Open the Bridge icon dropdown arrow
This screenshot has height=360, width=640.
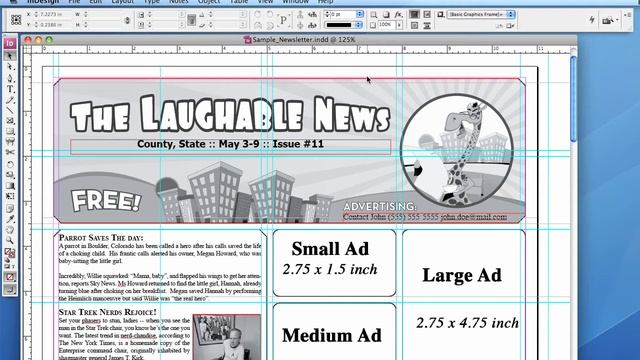(x=617, y=20)
